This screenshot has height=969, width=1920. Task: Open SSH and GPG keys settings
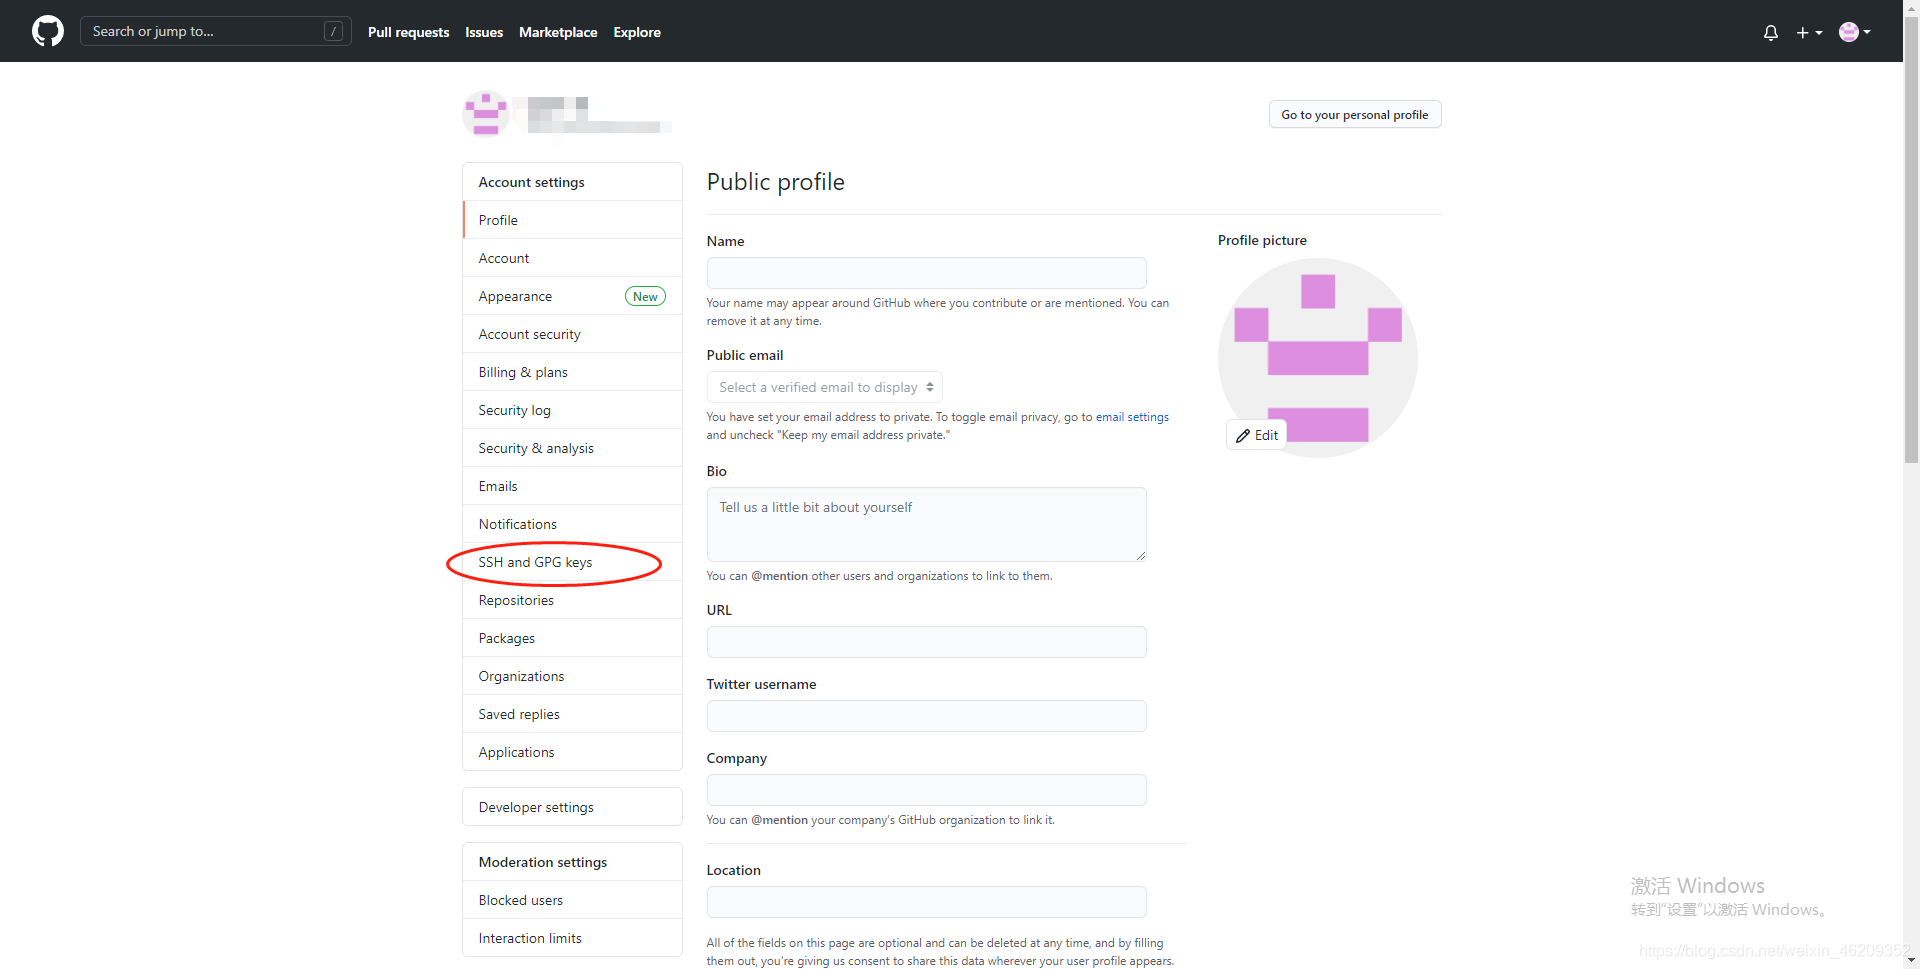pyautogui.click(x=572, y=562)
